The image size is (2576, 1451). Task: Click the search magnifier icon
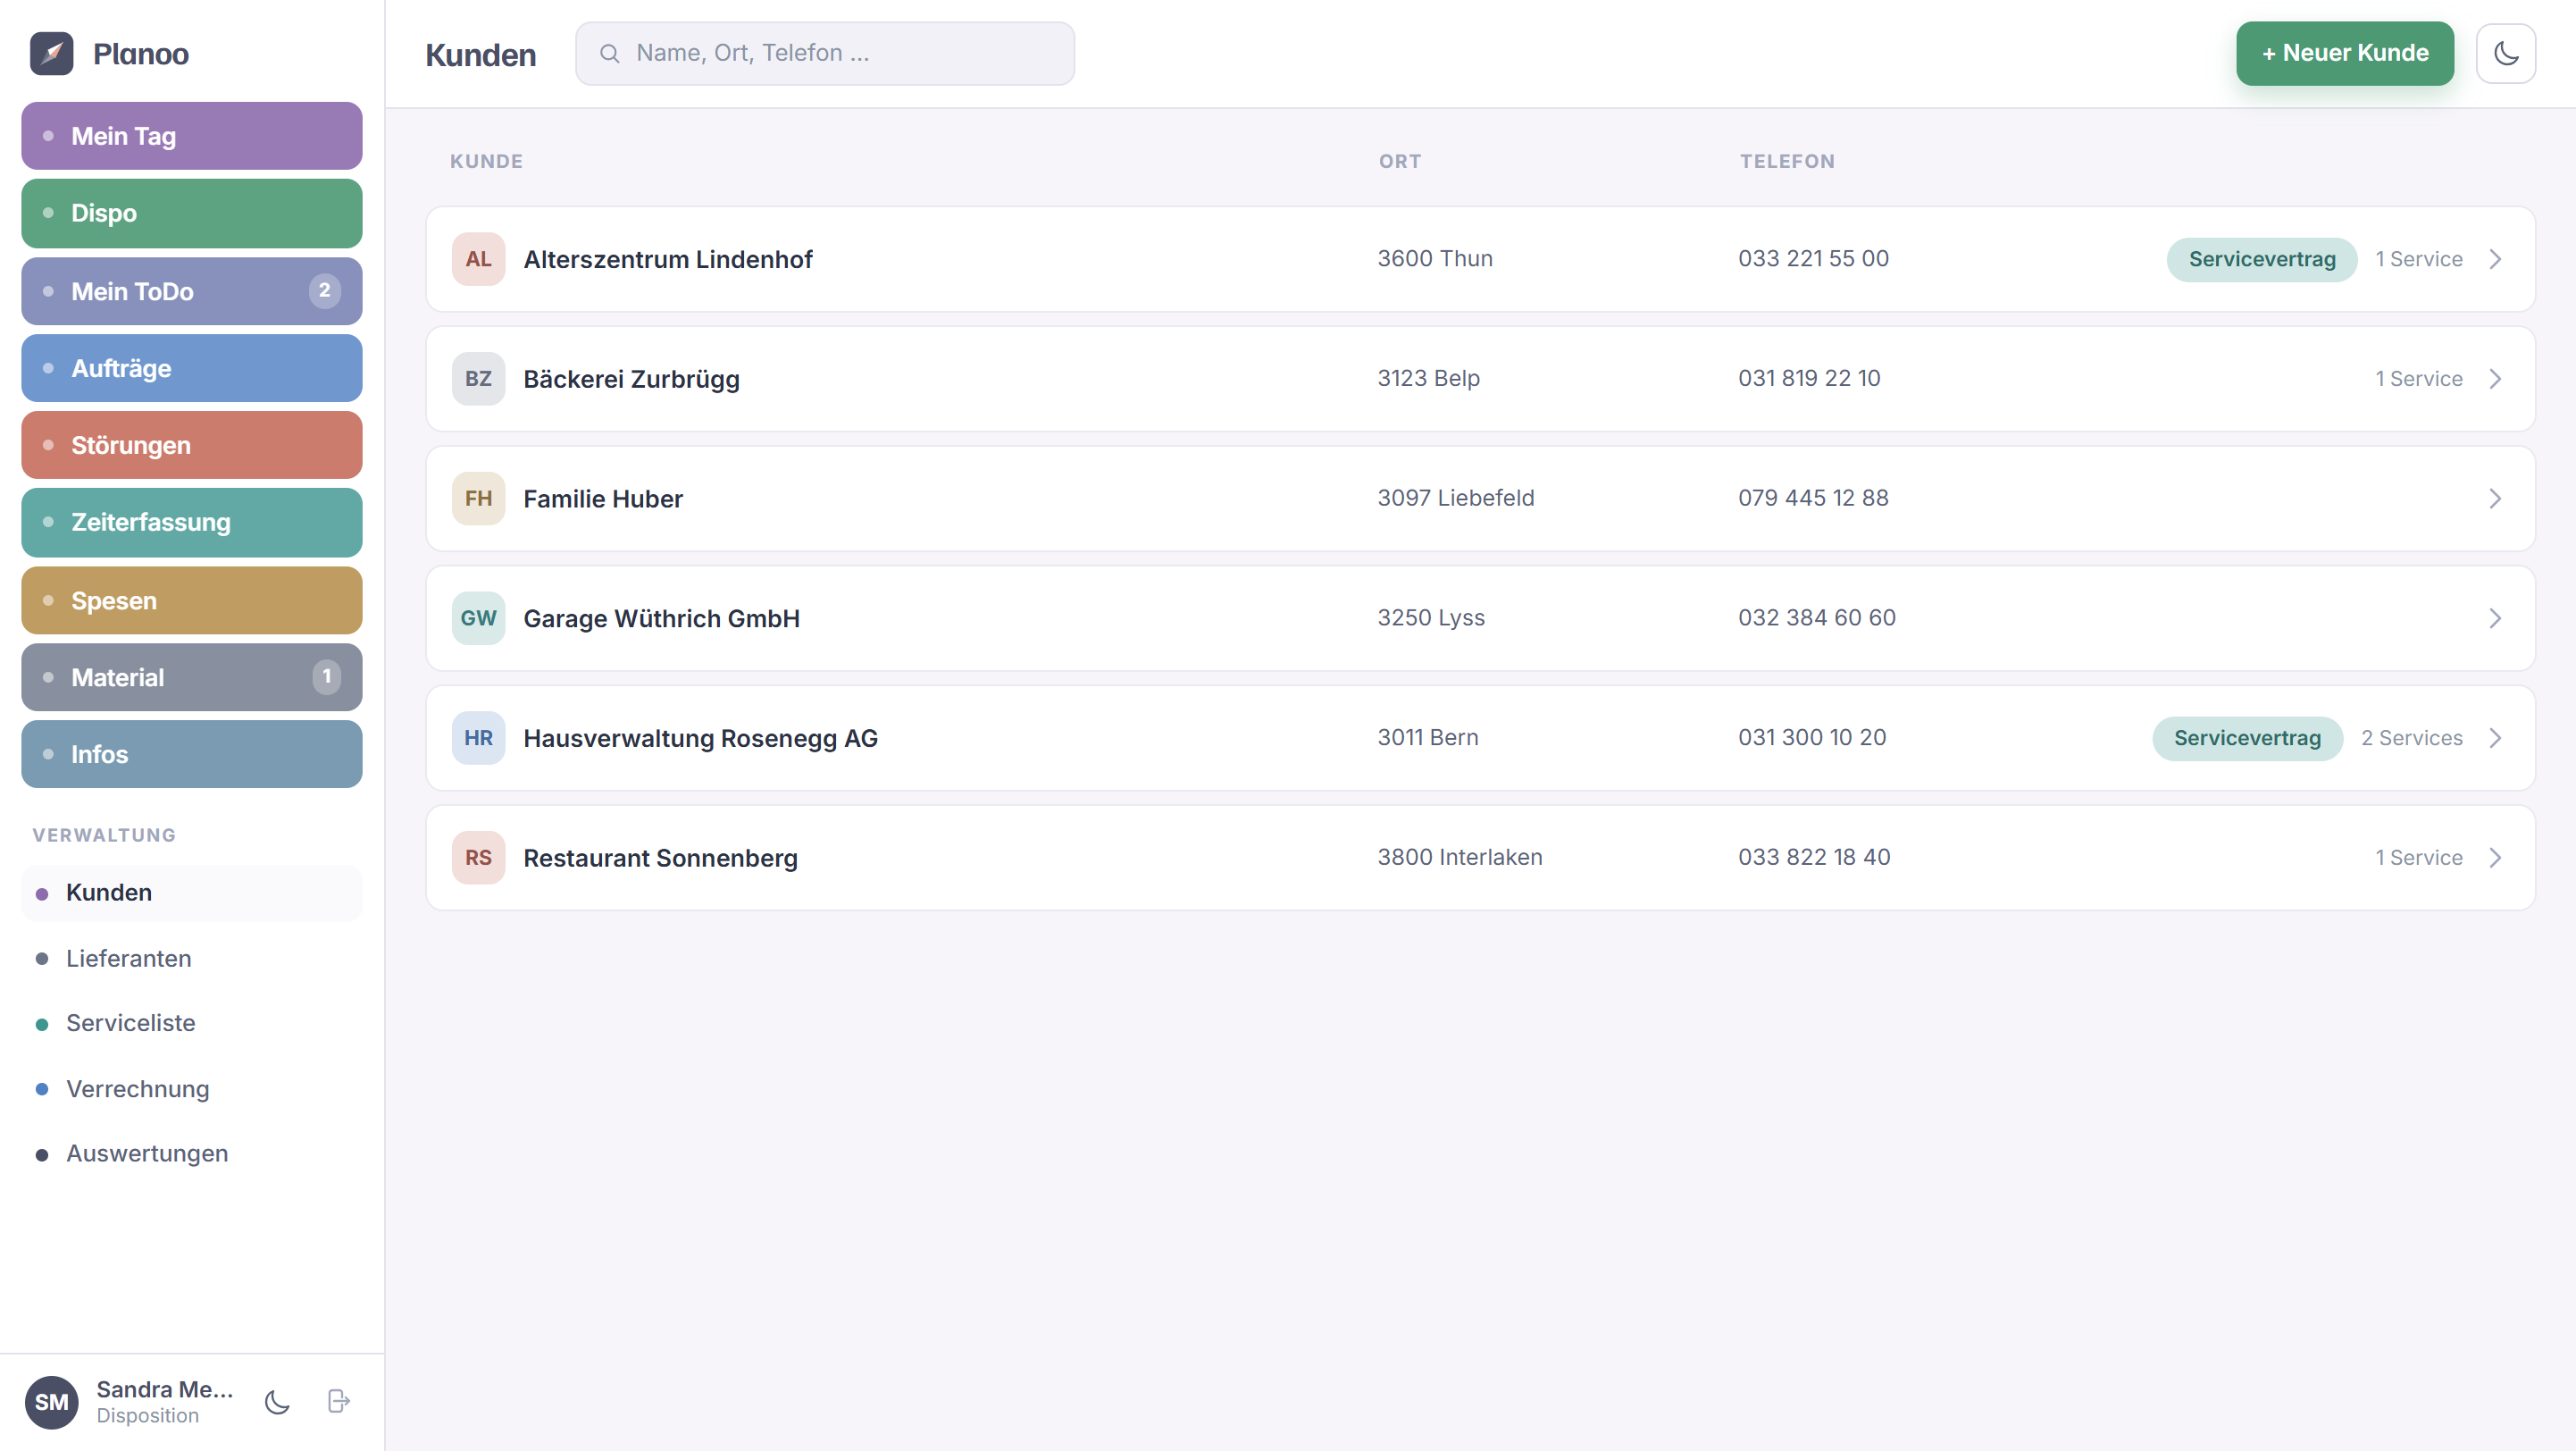609,54
